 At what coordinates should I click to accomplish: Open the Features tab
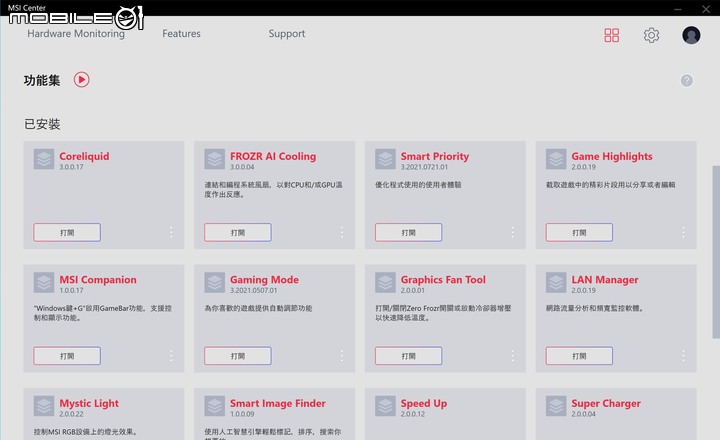181,34
